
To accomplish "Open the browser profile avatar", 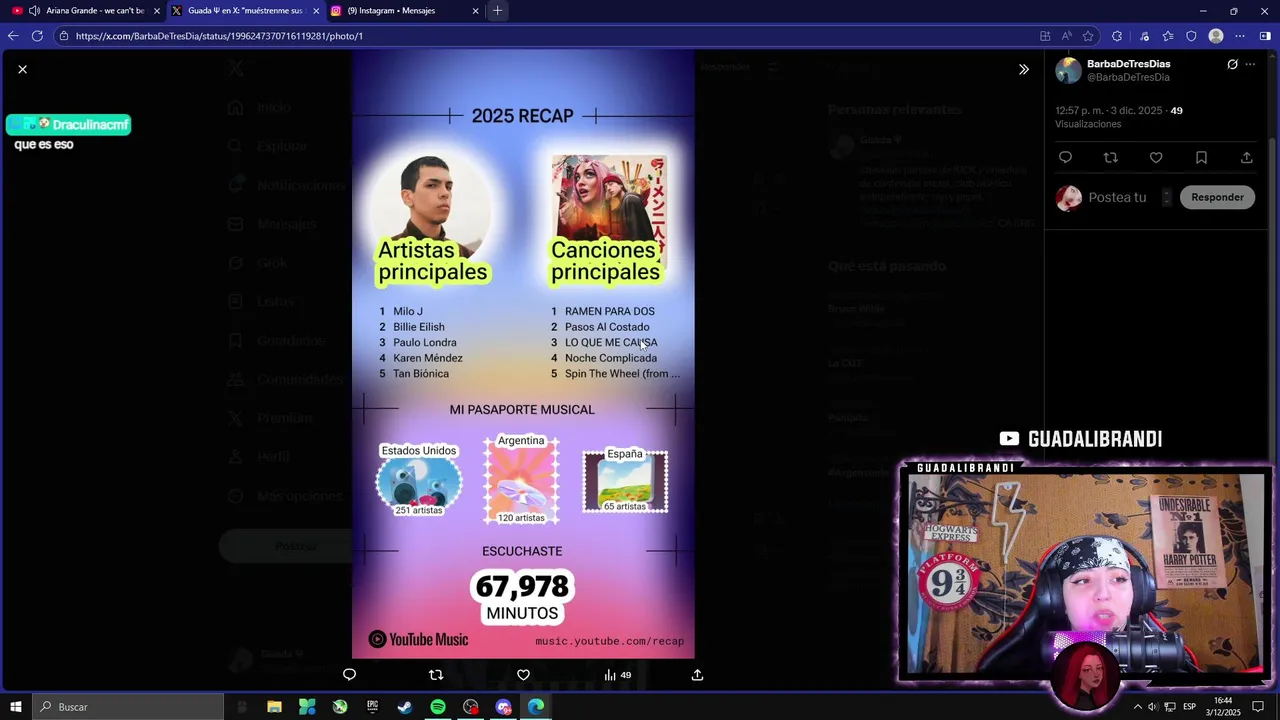I will [1216, 36].
